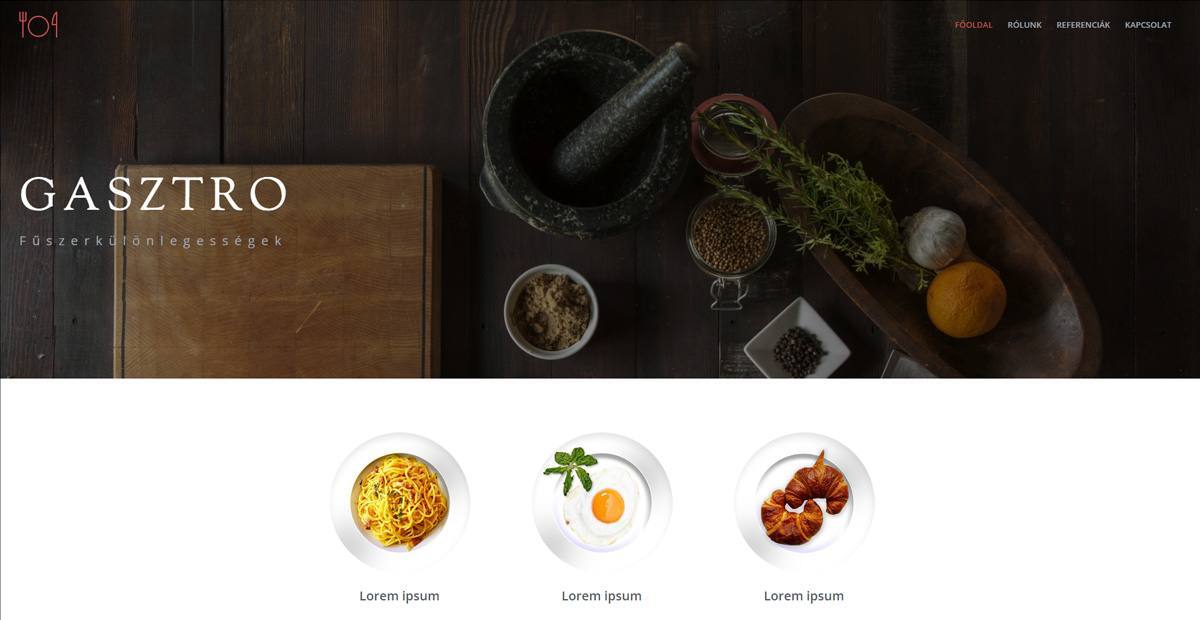This screenshot has width=1200, height=620.
Task: Go to the RÓLUNK page
Action: coord(1024,25)
